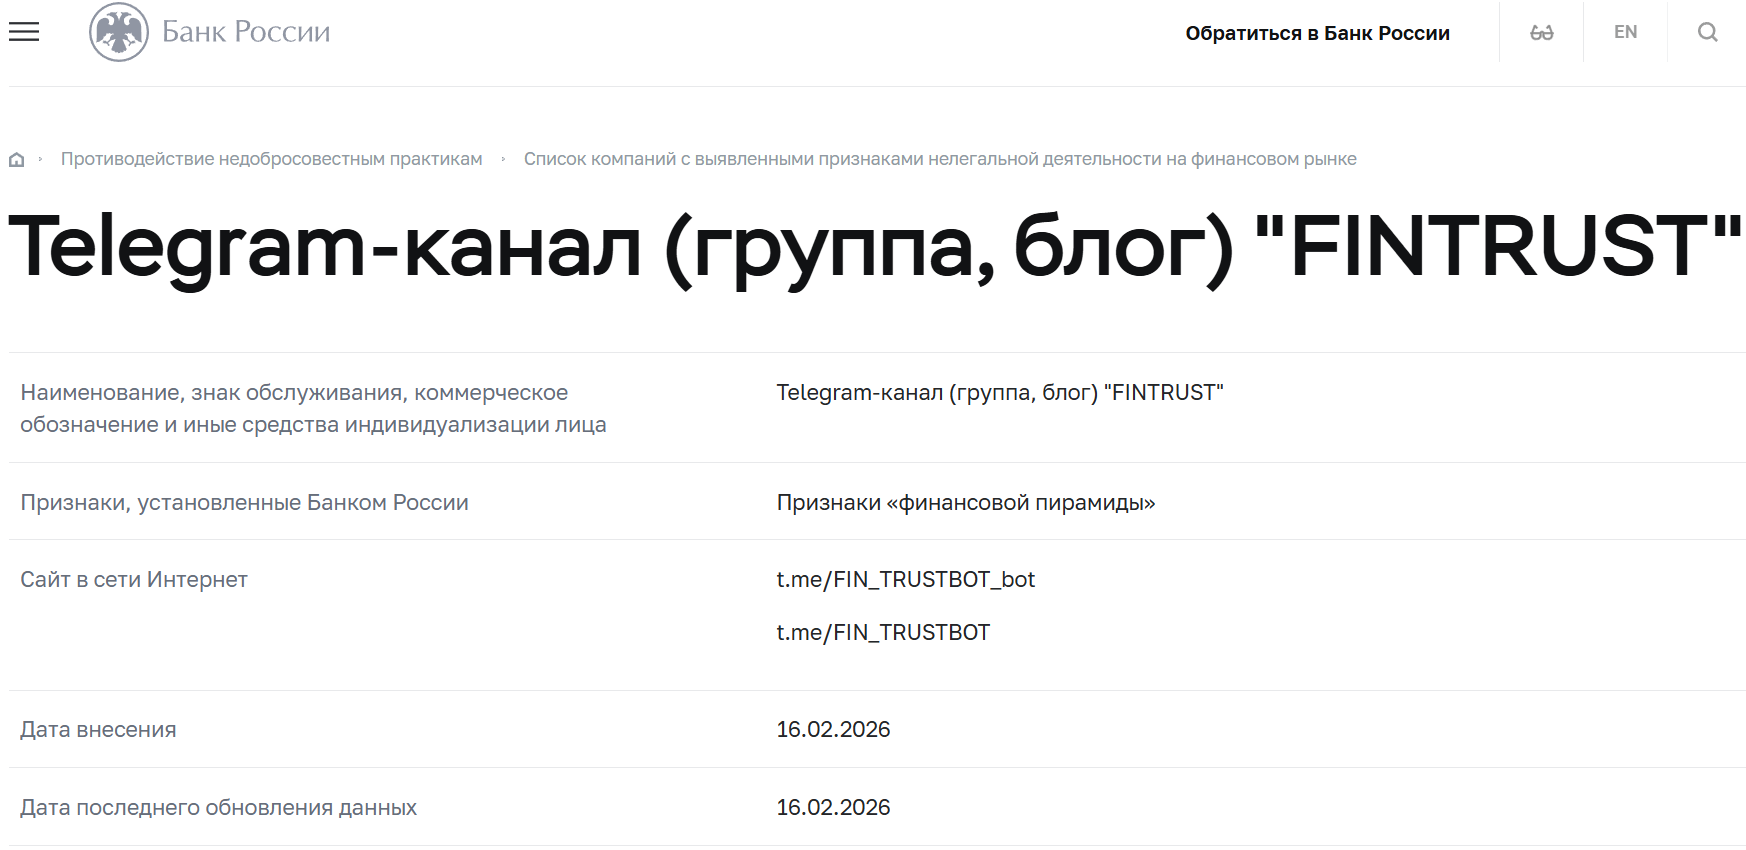This screenshot has height=850, width=1746.
Task: Open "Обратиться в Банк России" link
Action: (x=1317, y=33)
